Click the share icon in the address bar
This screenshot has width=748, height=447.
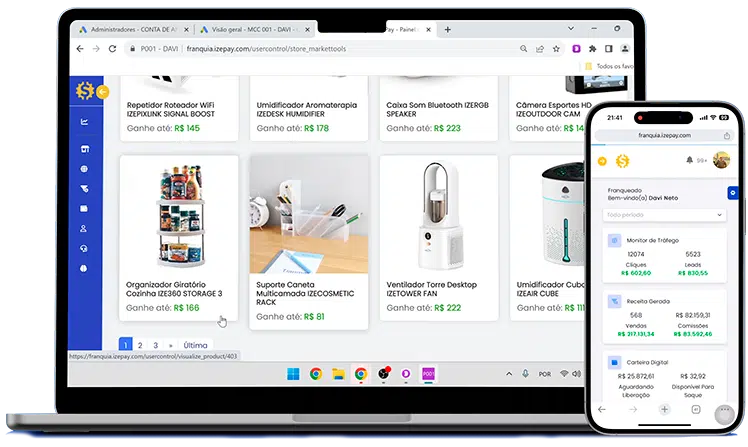point(540,49)
